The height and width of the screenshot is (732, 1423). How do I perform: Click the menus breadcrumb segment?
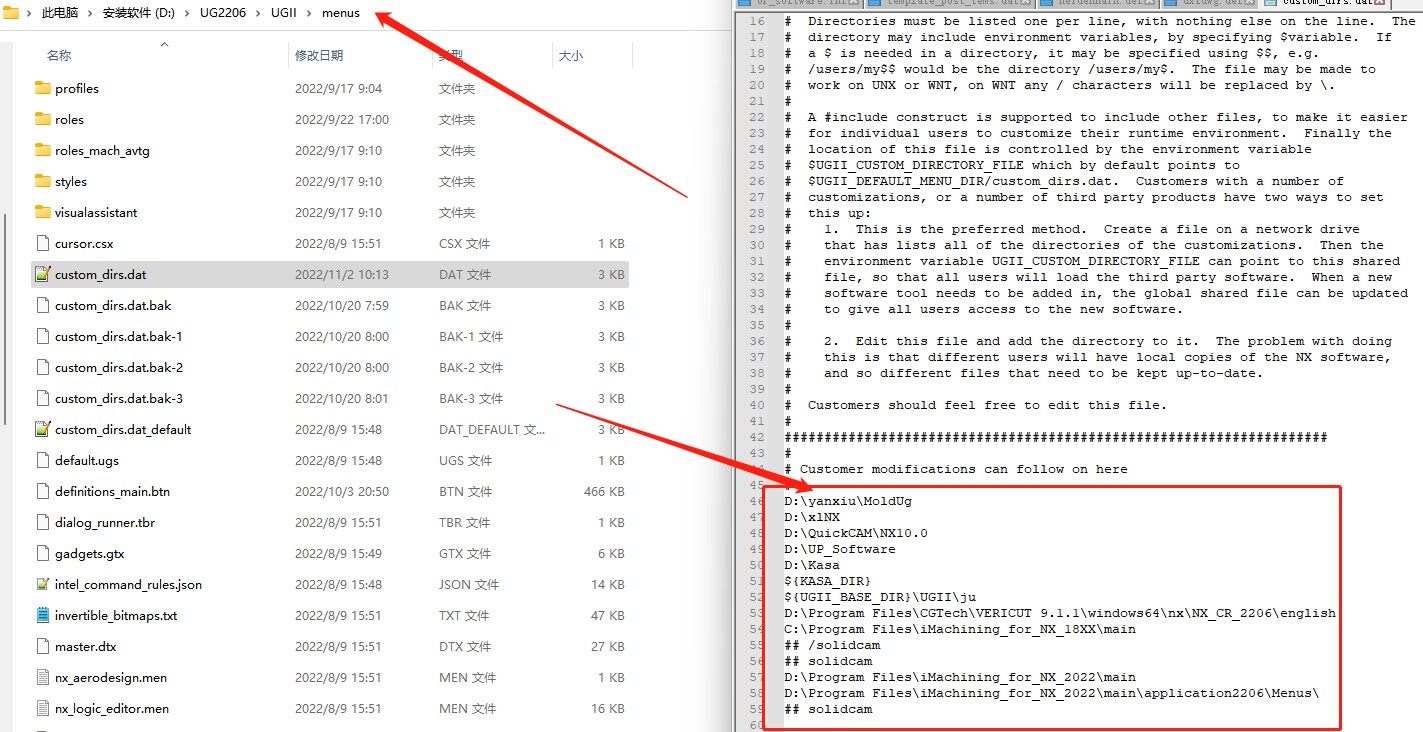[x=341, y=13]
